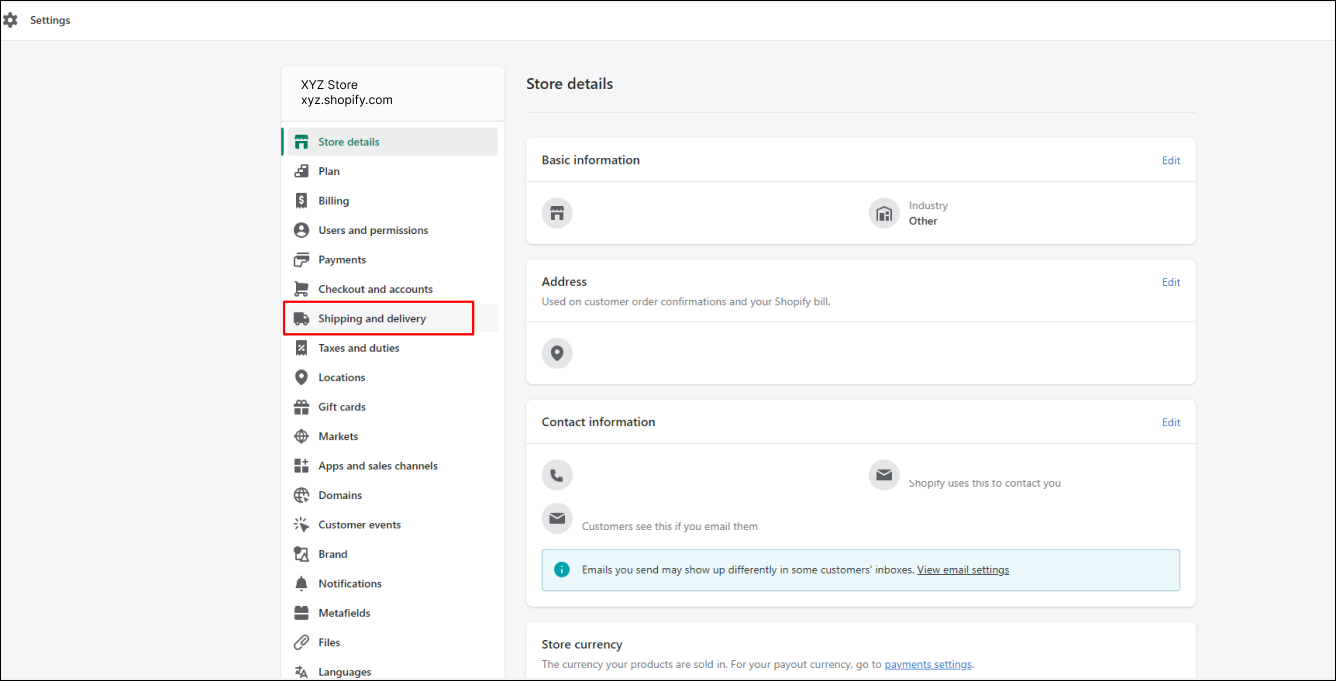Screen dimensions: 1336x681
Task: Click the xyz.shopify.com store URL
Action: pos(347,100)
